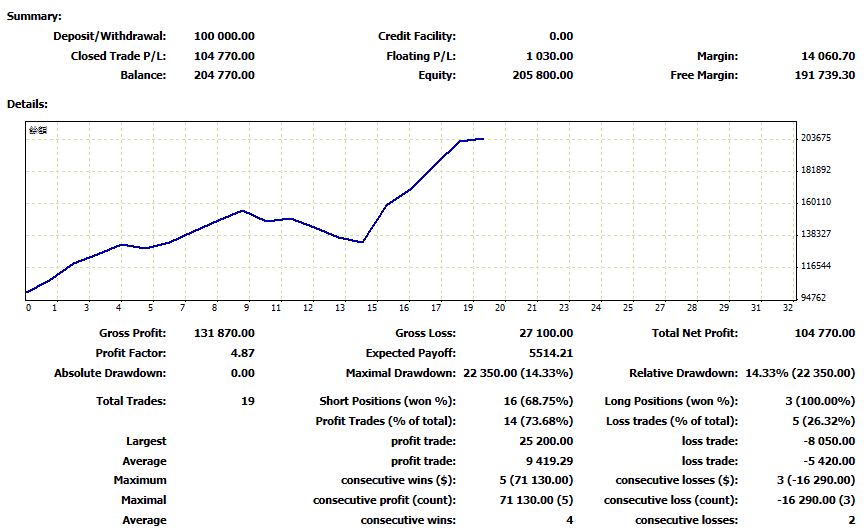Viewport: 864px width, 530px height.
Task: Select the Absolute Drawdown value 0.00
Action: [x=243, y=374]
